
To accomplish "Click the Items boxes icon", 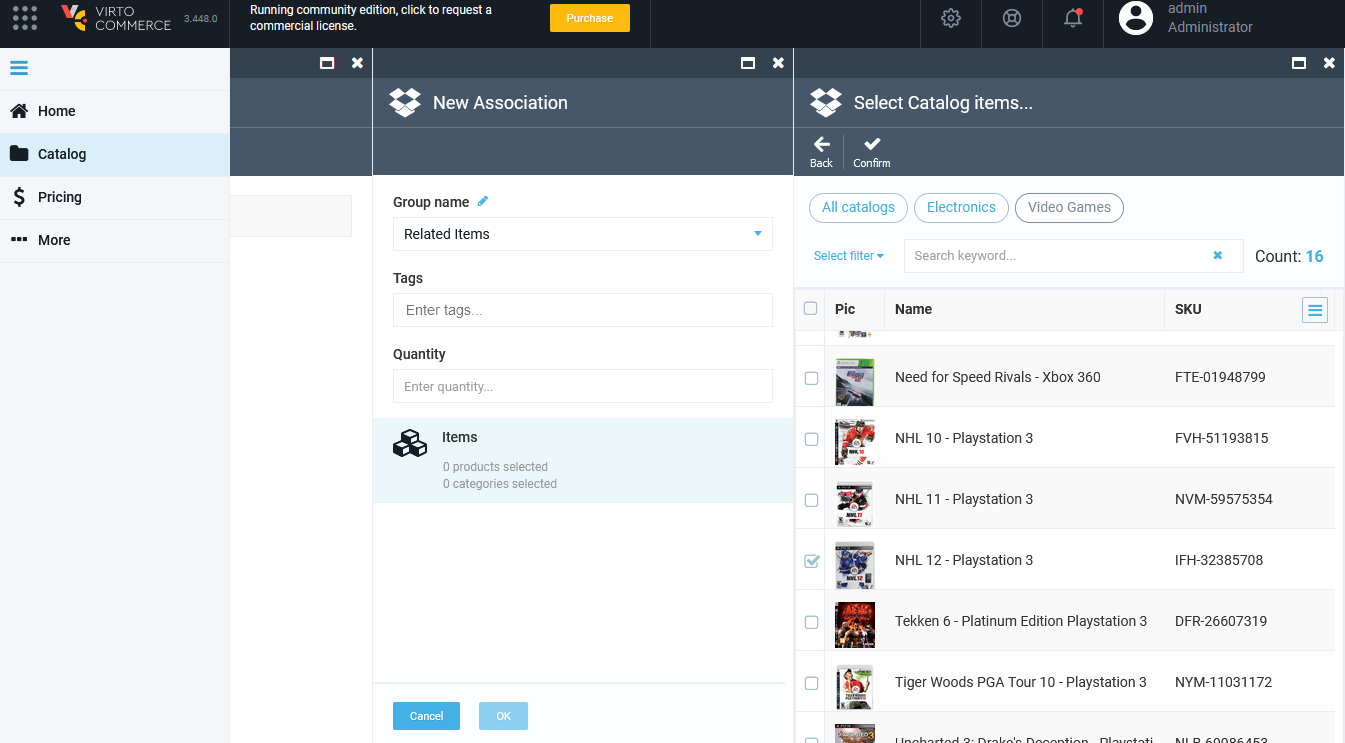I will [x=409, y=443].
